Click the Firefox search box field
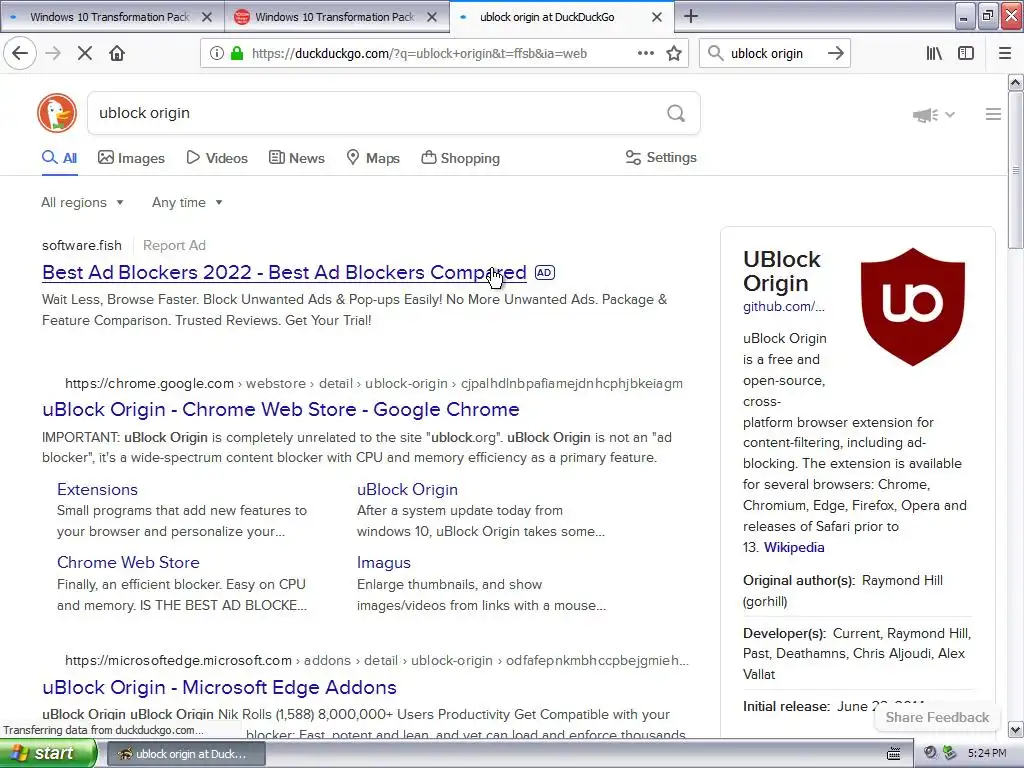 click(x=773, y=54)
